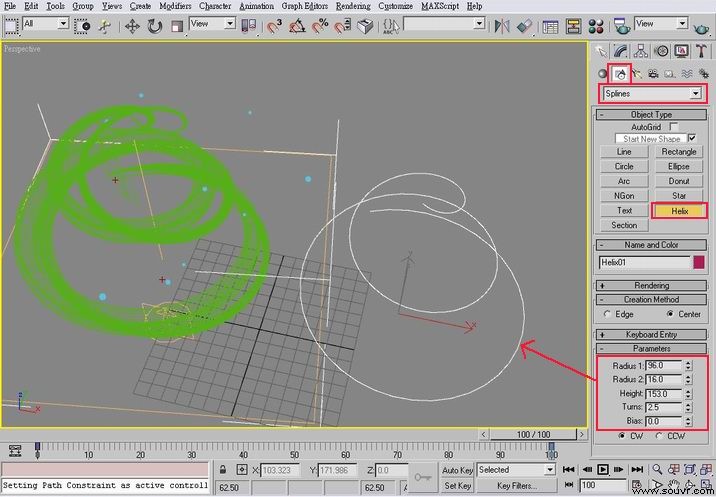This screenshot has width=716, height=497.
Task: Select the Edge creation method
Action: tap(607, 314)
